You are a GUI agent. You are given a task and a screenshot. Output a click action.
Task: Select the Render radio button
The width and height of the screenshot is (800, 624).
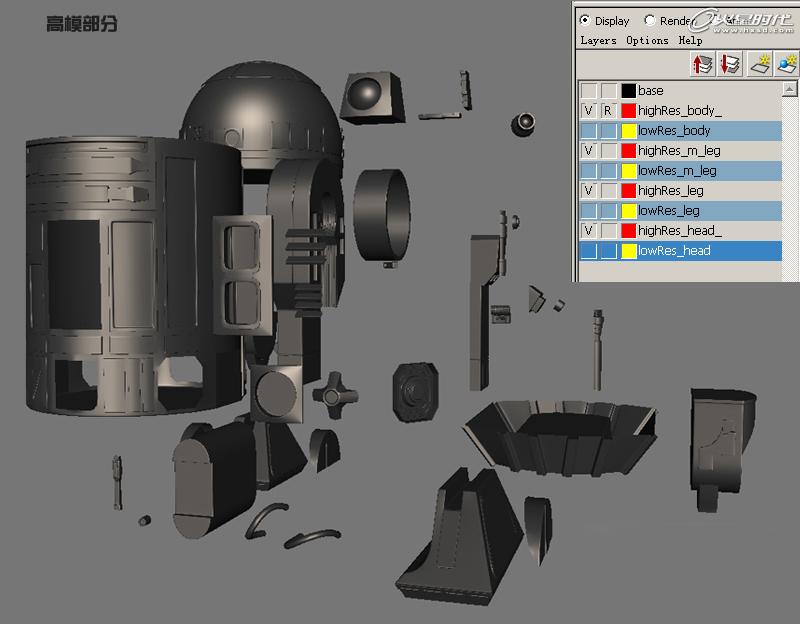(648, 20)
